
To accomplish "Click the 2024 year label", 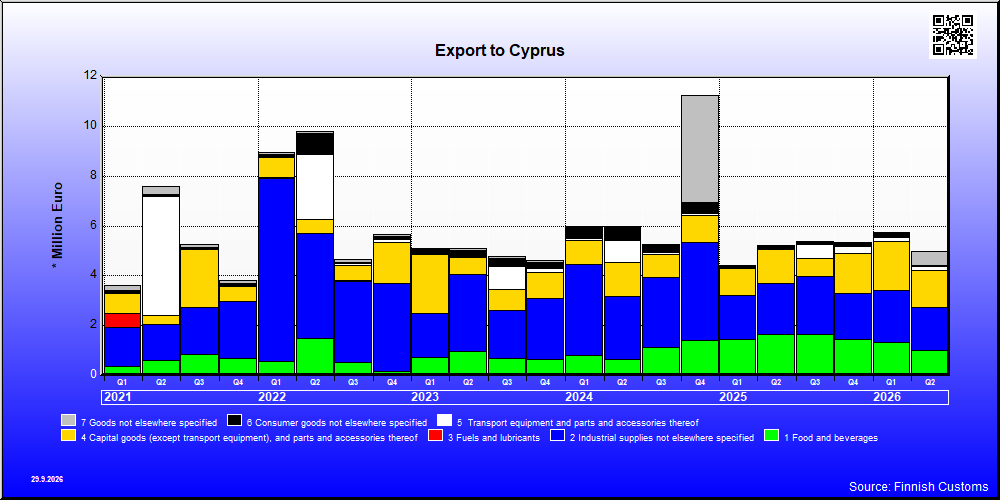I will click(579, 397).
